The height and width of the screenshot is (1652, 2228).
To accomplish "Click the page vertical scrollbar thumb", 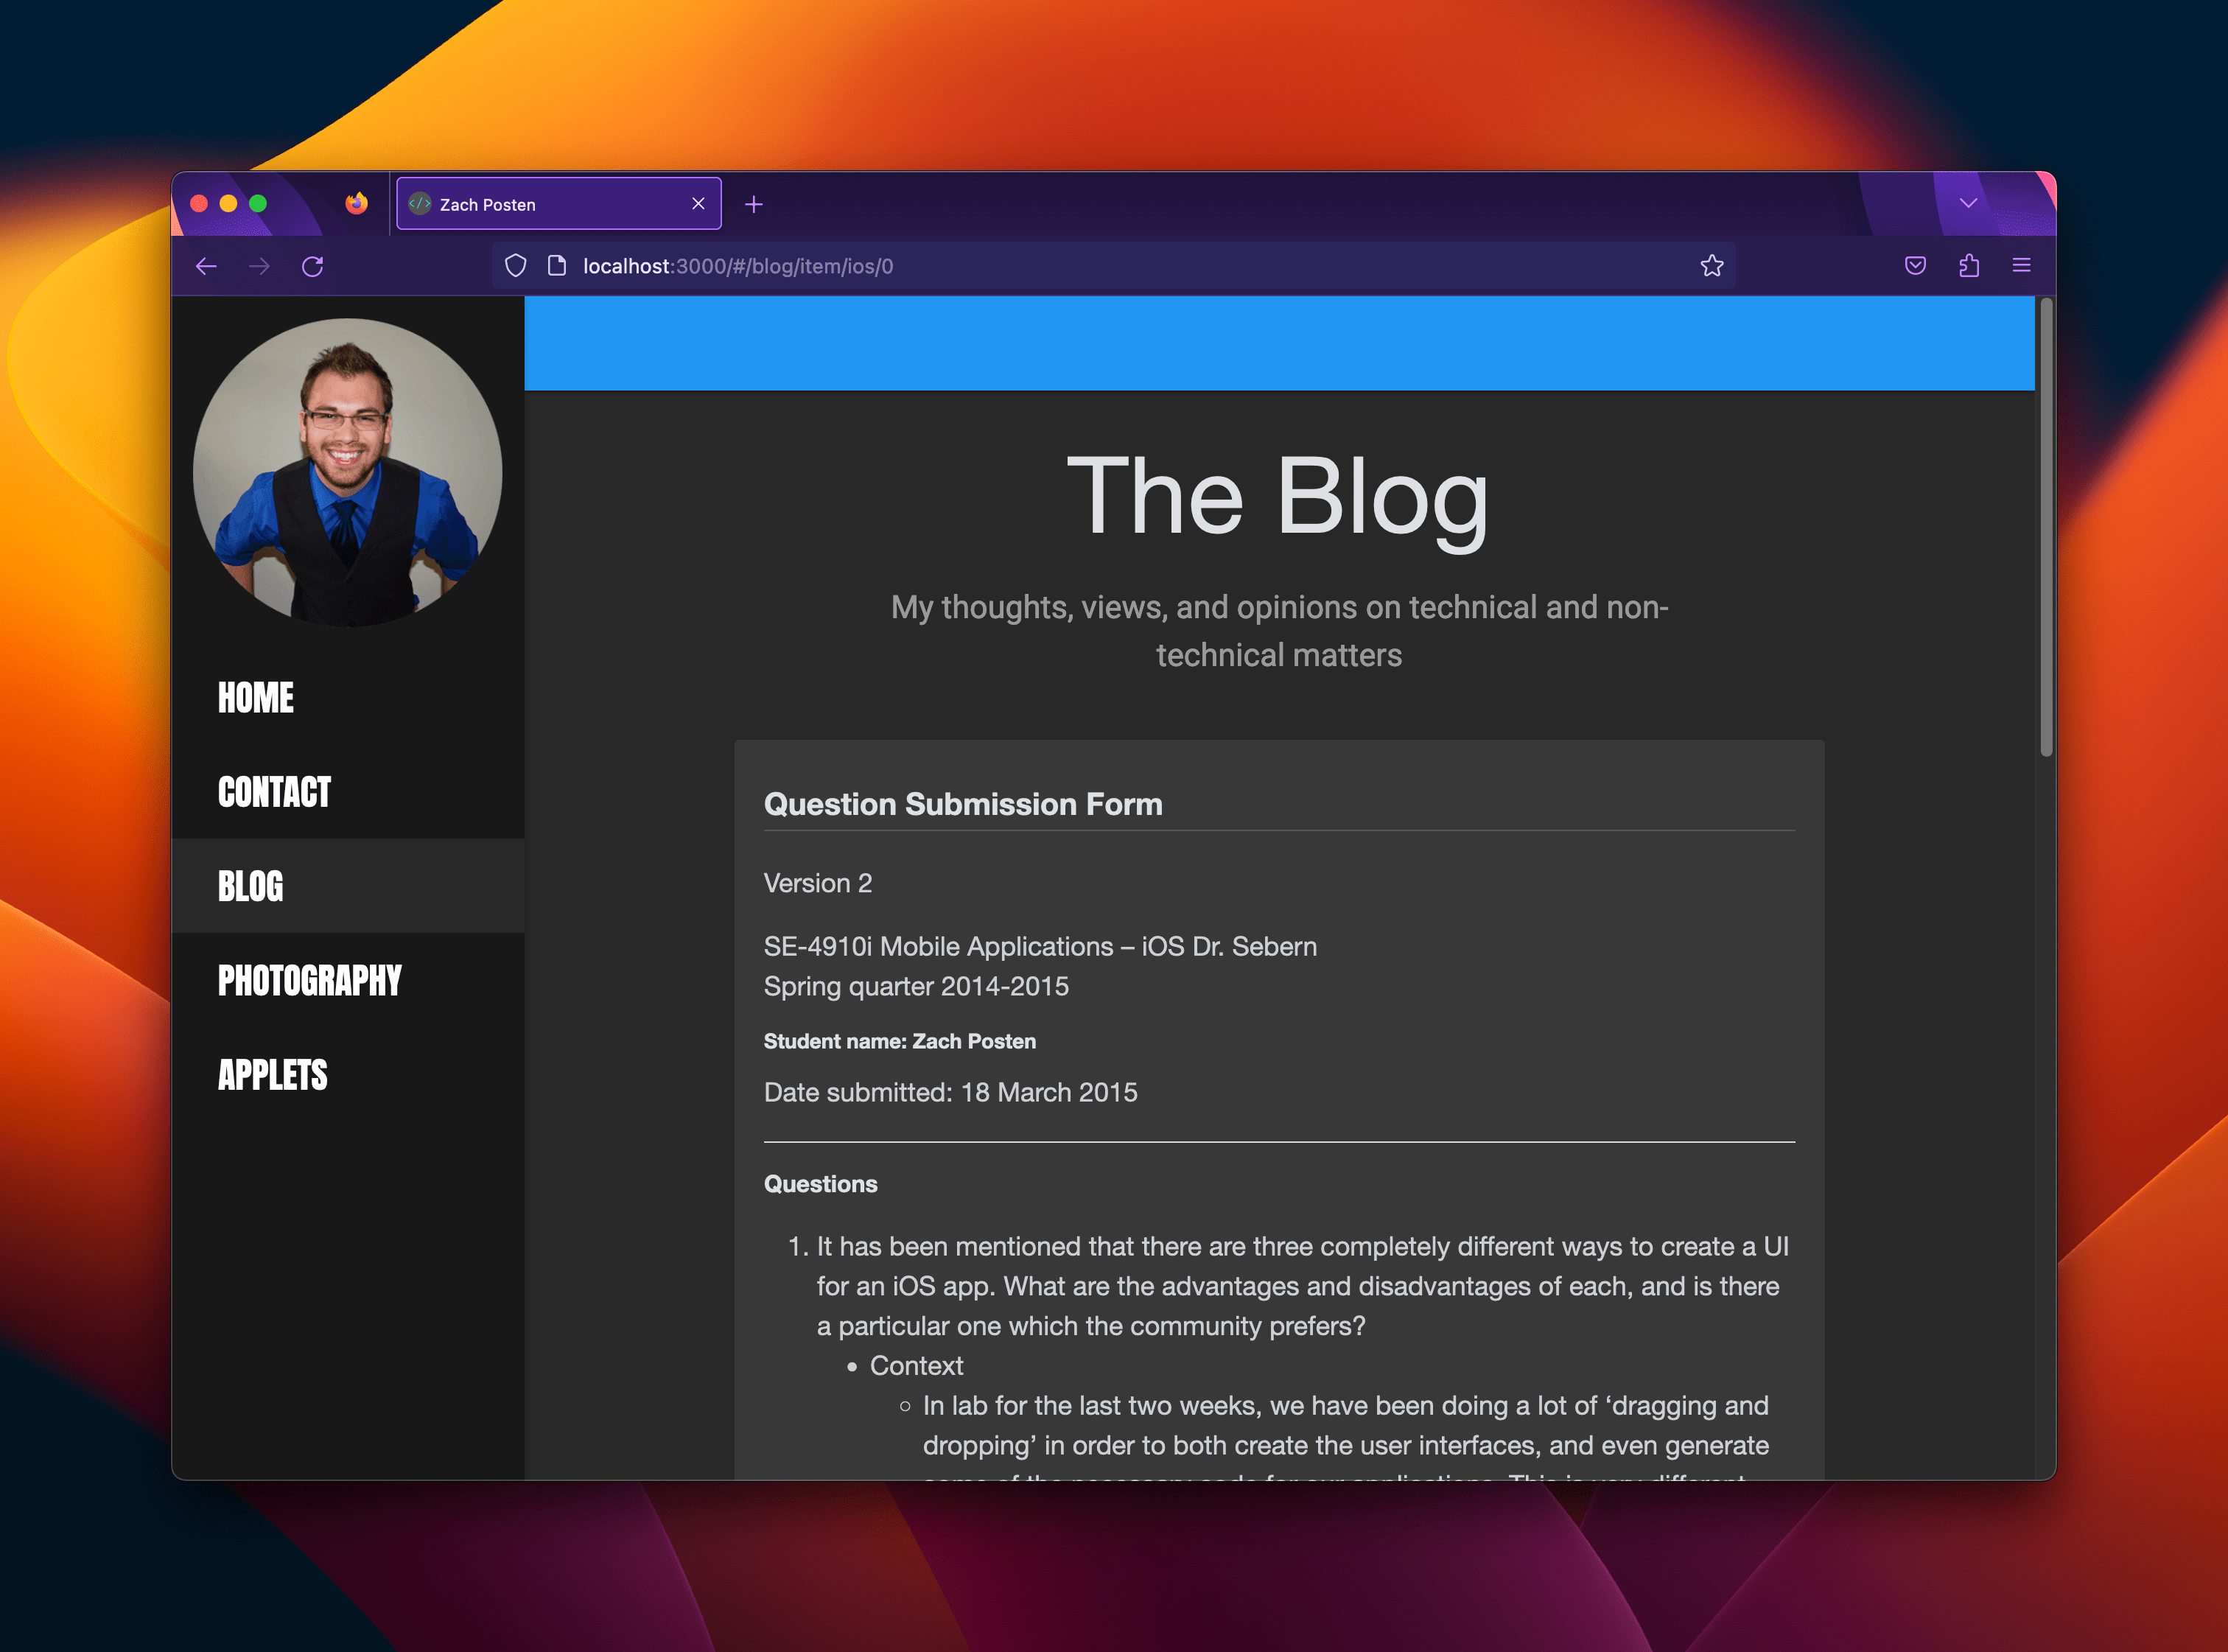I will click(x=2046, y=527).
